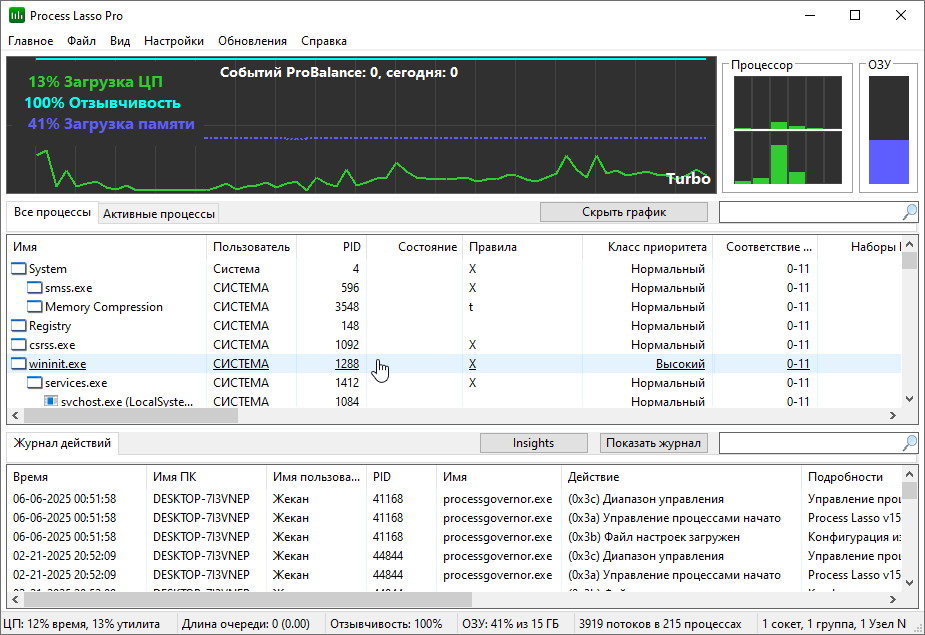Screen dimensions: 925x635
Task: Click the wininit.exe process icon
Action: pyautogui.click(x=19, y=364)
